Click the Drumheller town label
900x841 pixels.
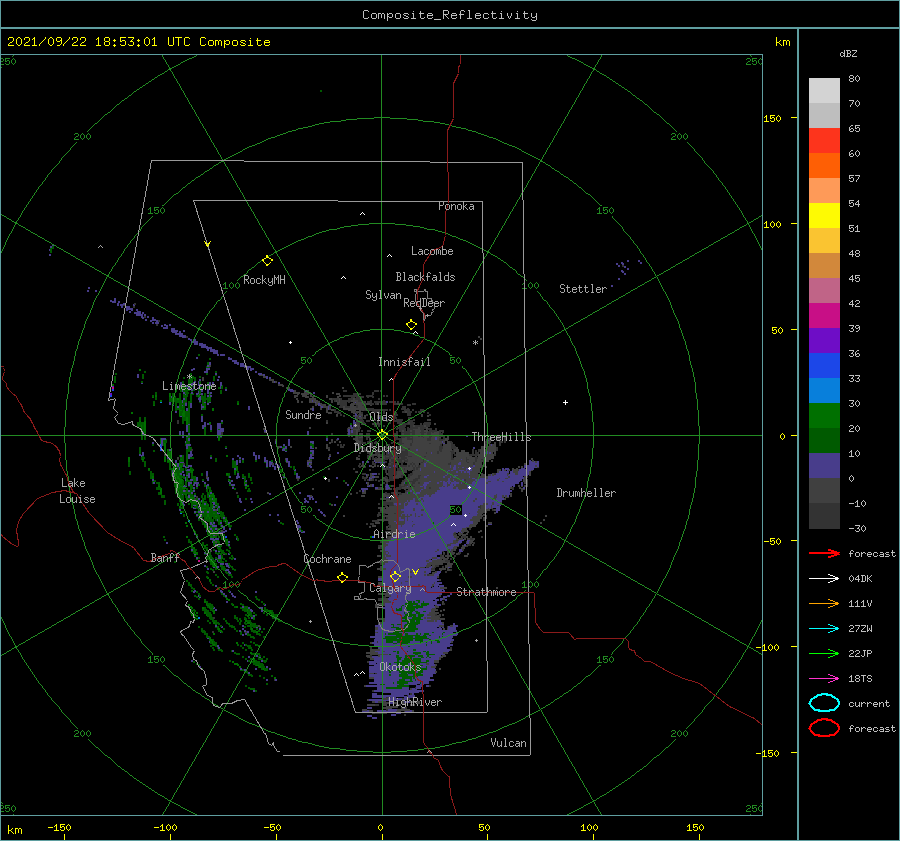(586, 493)
